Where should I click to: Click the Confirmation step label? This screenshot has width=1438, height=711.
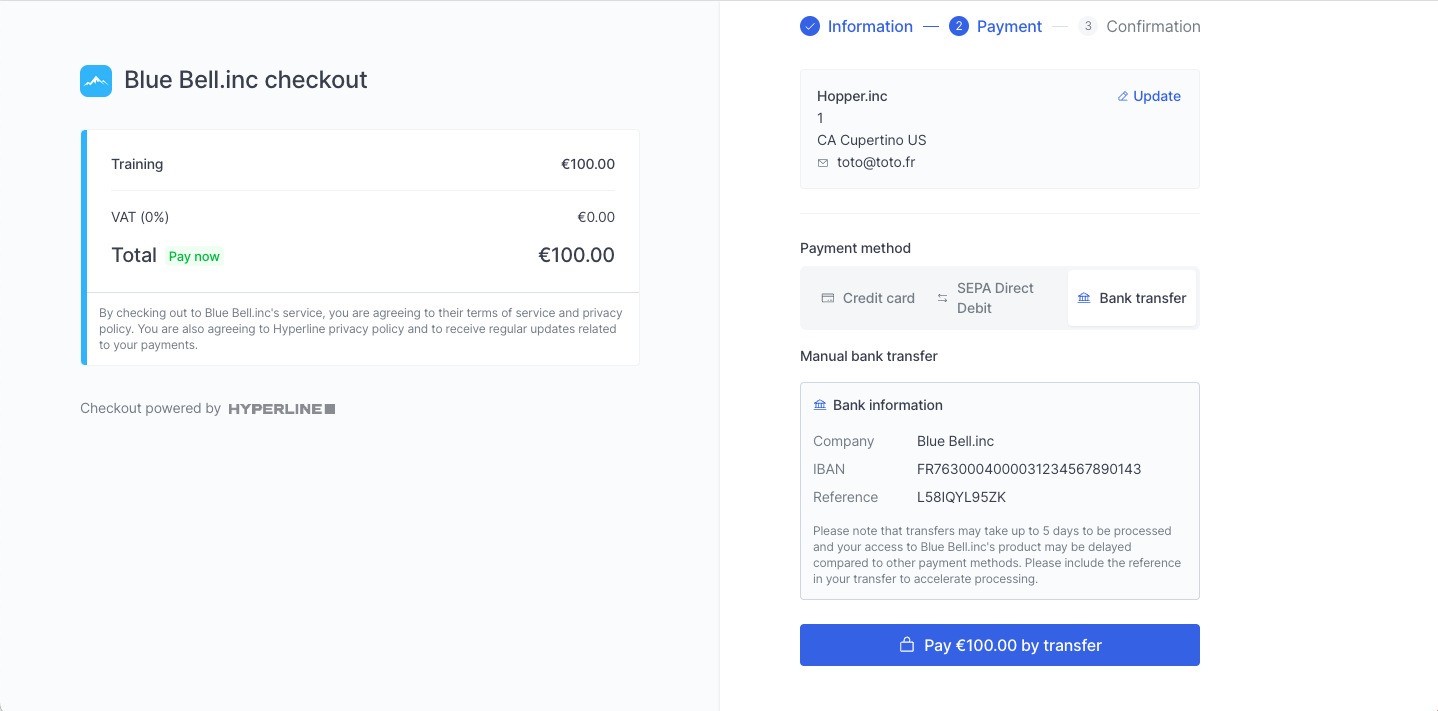[x=1153, y=27]
